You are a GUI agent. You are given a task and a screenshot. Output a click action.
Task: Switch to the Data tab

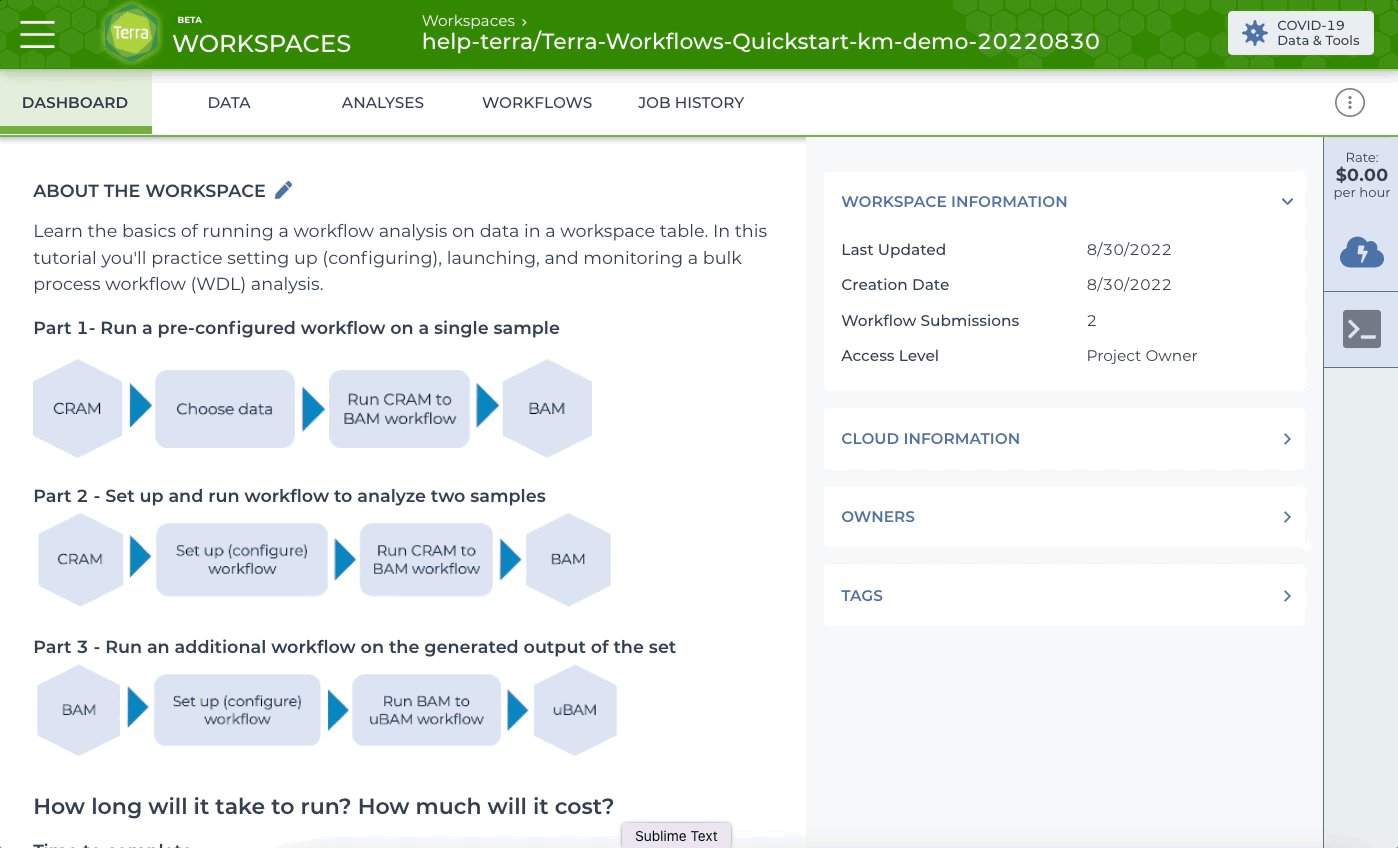point(228,102)
